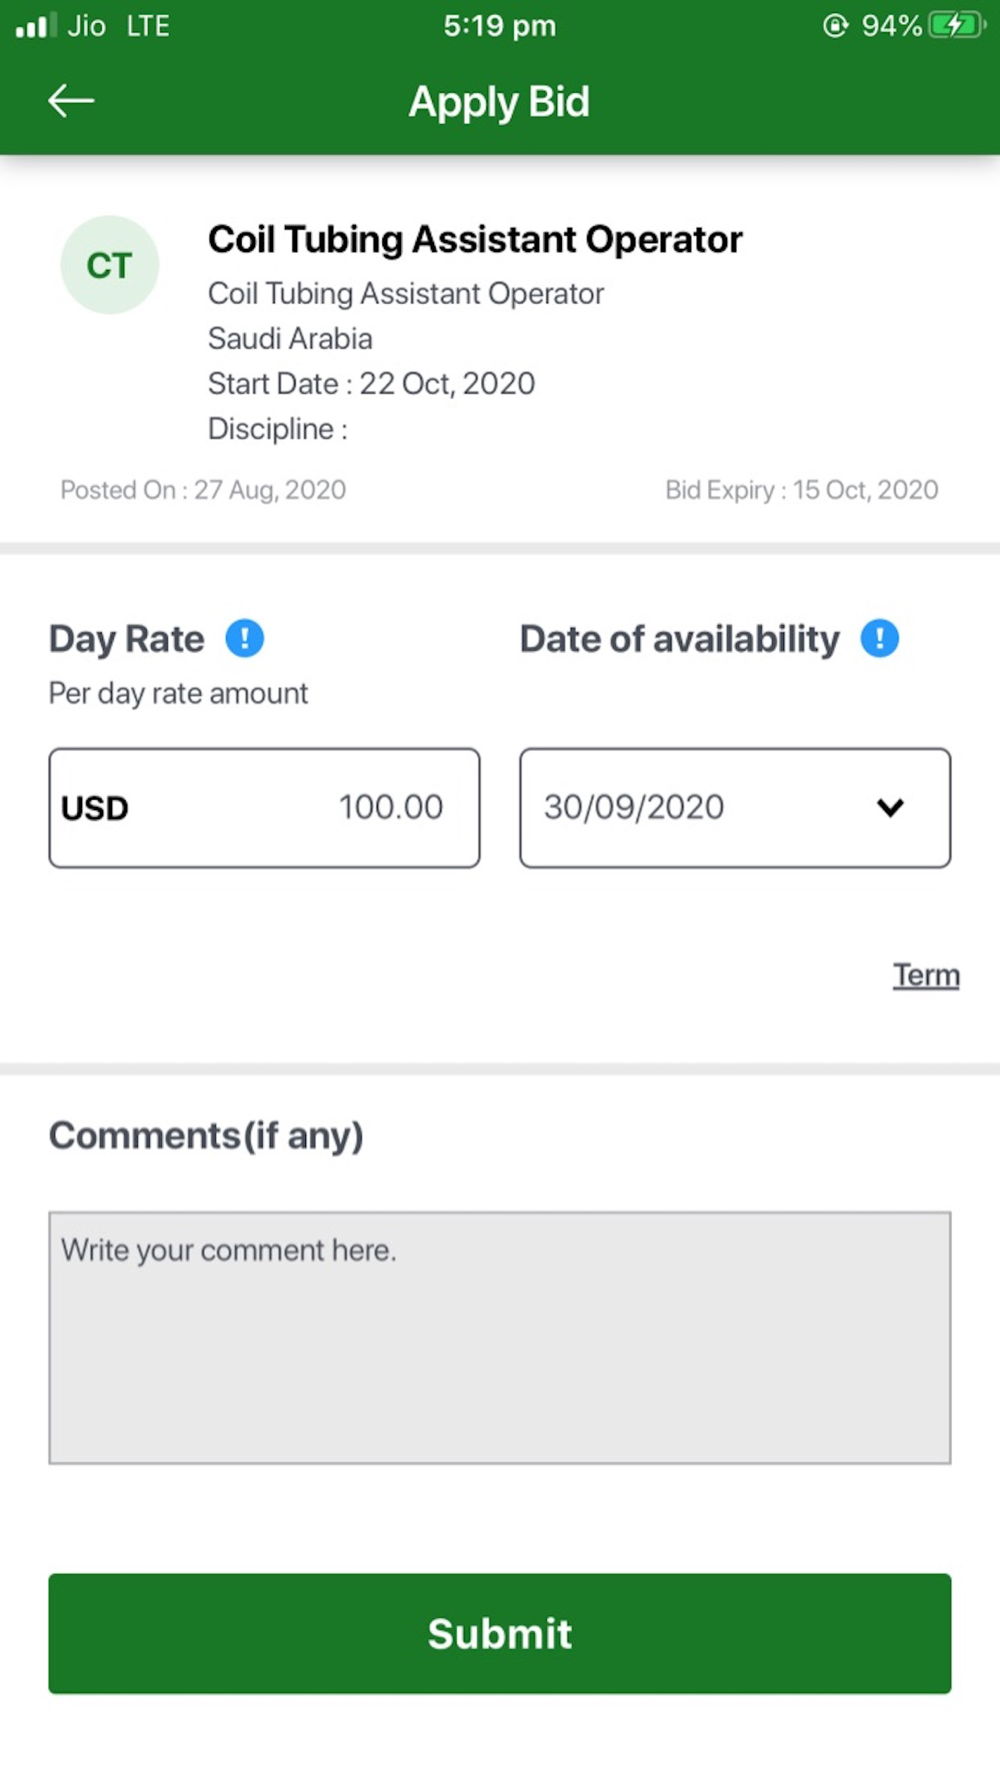This screenshot has height=1778, width=1000.
Task: Open the 30/09/2020 availability date picker
Action: coord(735,808)
